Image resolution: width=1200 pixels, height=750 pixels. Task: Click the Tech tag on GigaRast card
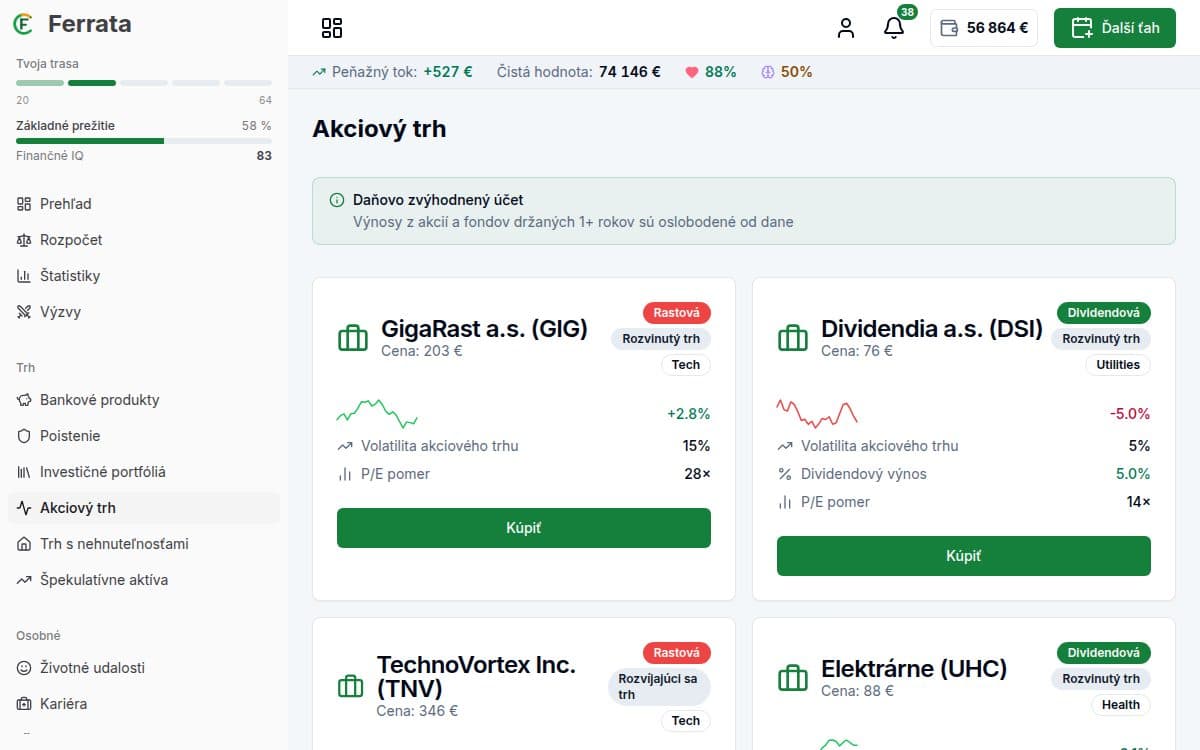click(x=686, y=365)
